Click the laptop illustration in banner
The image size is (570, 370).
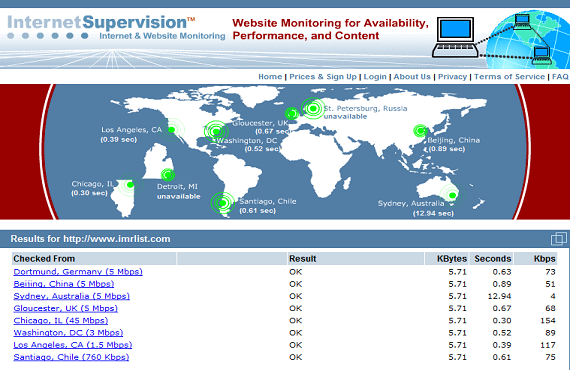[455, 37]
